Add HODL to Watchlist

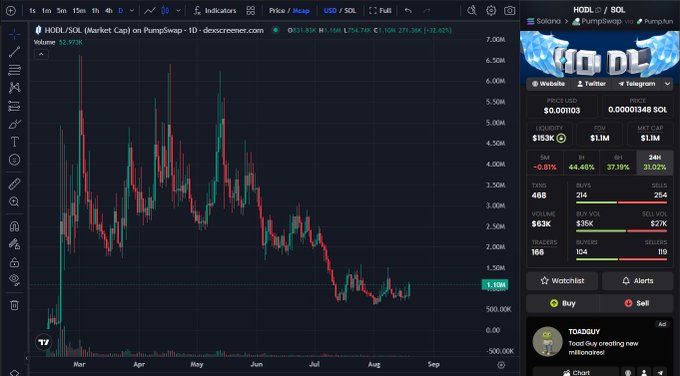[x=562, y=281]
